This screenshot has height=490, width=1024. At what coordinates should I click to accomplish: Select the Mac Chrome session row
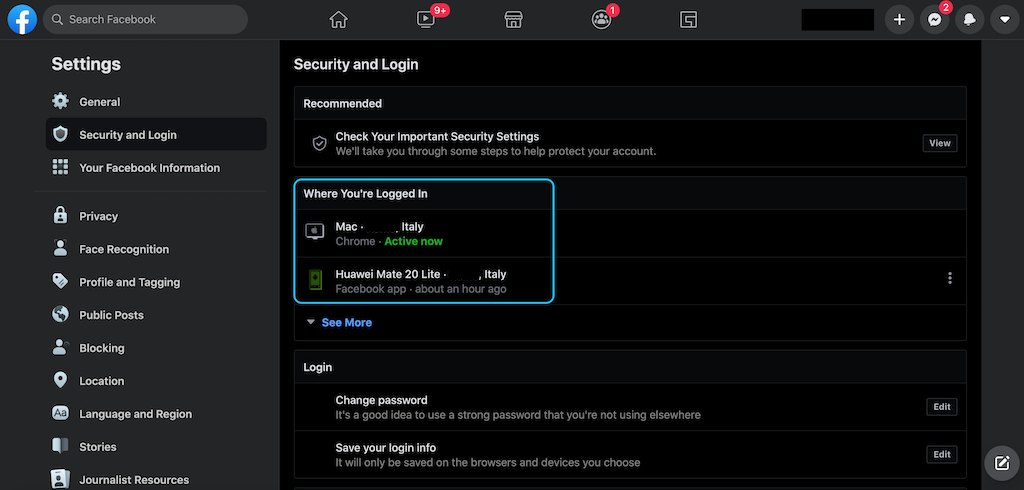[x=630, y=233]
